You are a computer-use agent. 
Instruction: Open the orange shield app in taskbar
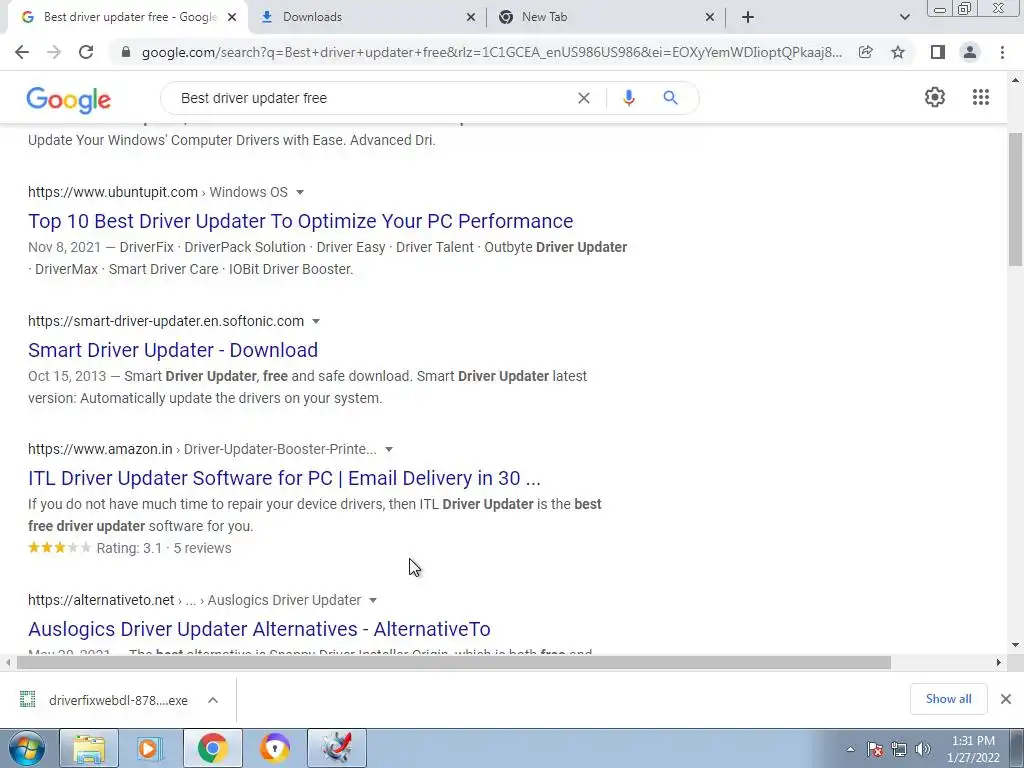click(x=274, y=748)
